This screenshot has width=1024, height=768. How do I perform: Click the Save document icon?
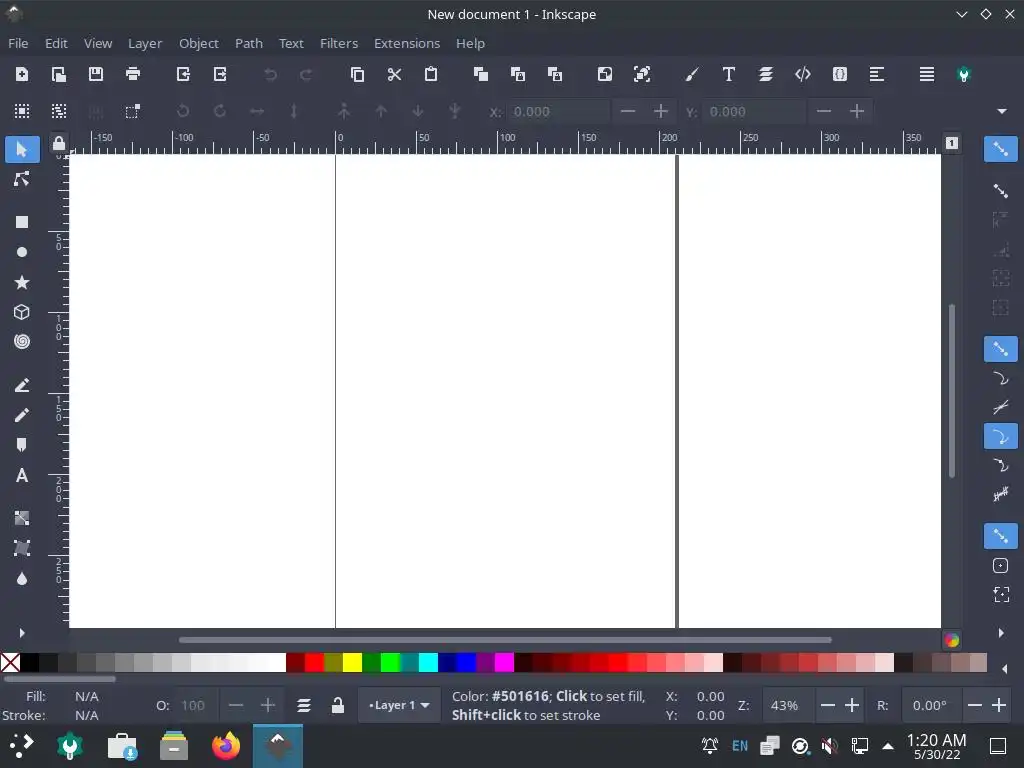[96, 74]
